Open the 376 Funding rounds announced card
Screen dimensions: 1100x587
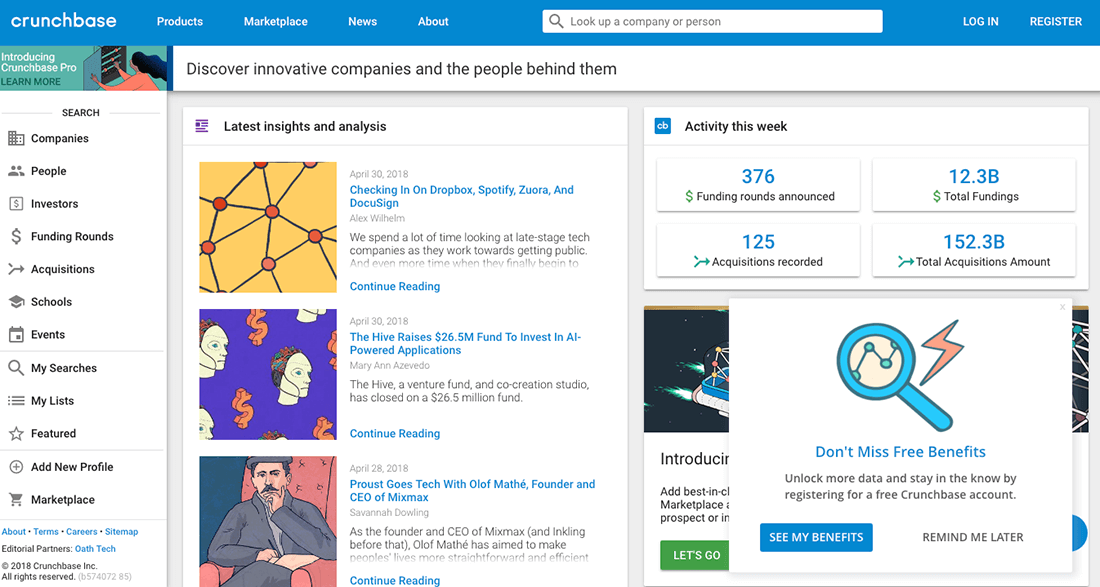pos(758,184)
